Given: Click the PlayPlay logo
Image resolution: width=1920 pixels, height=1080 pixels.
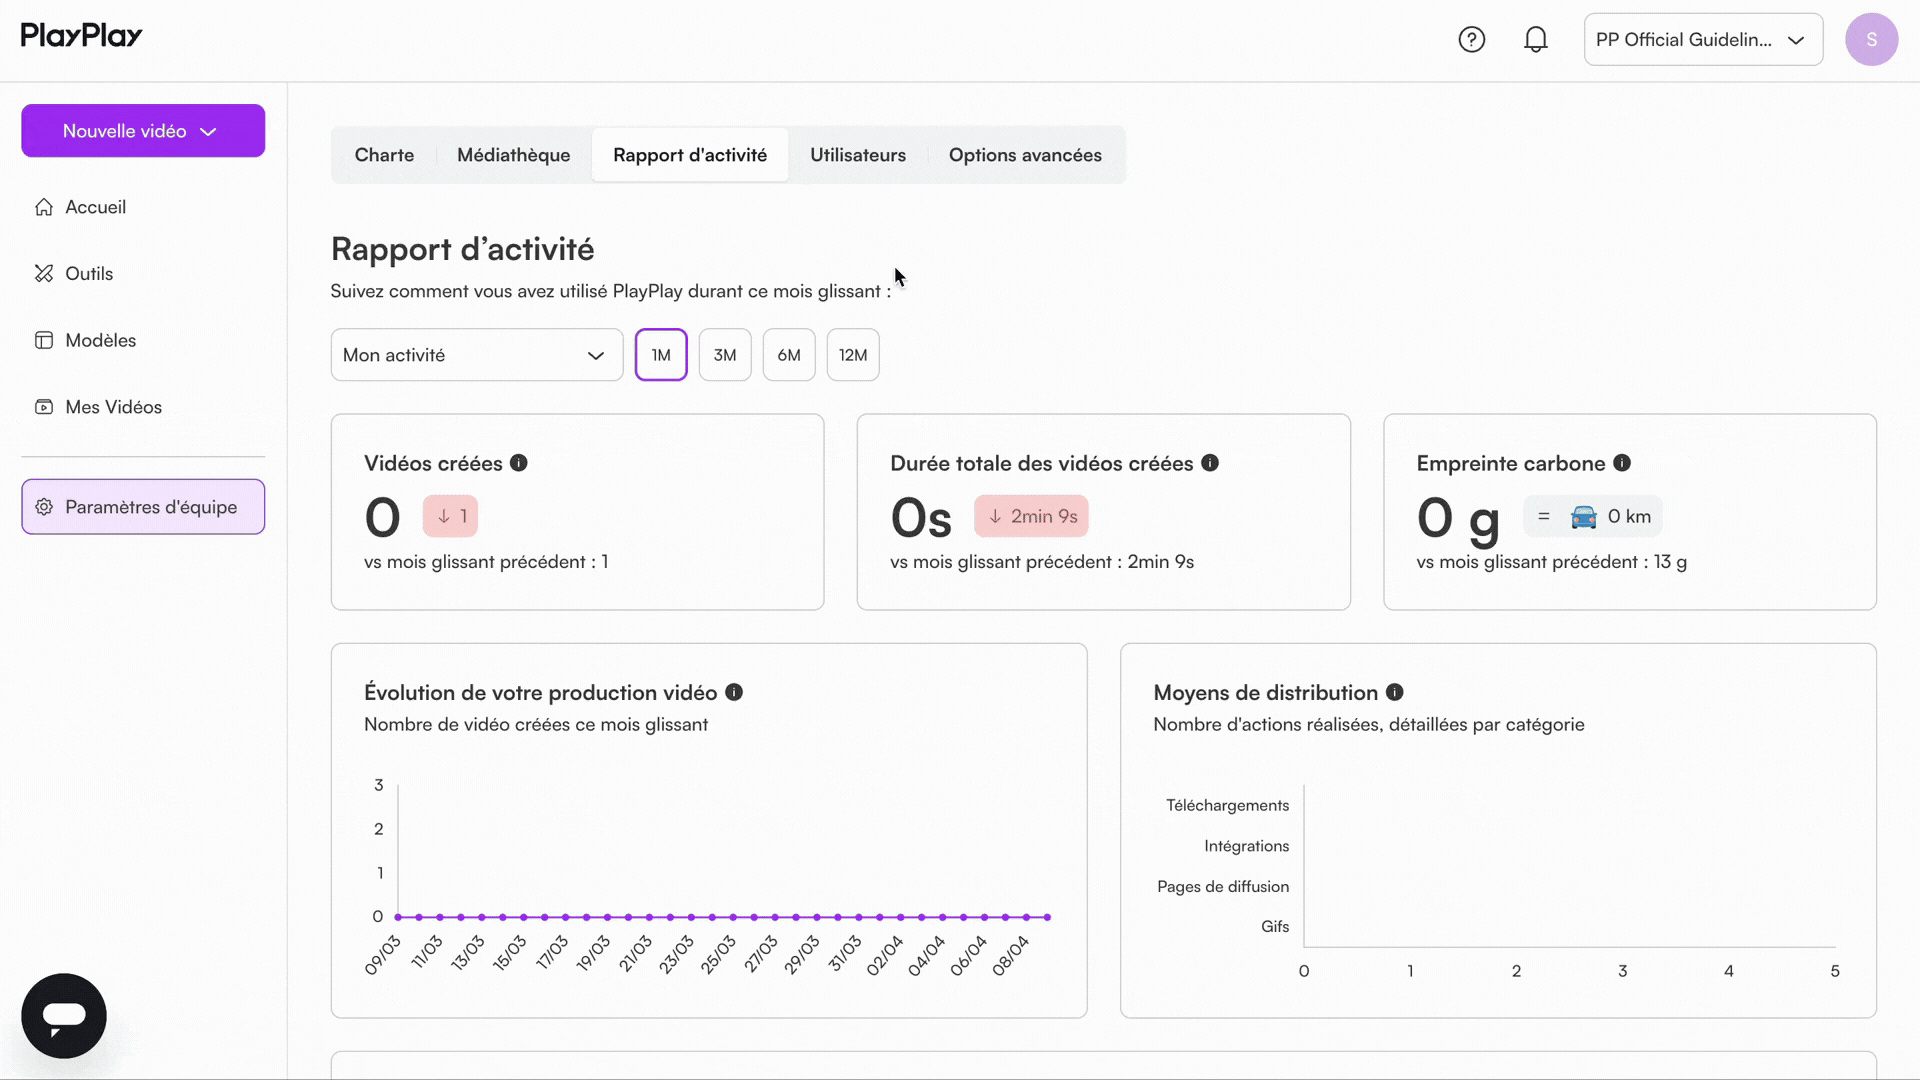Looking at the screenshot, I should click(x=81, y=35).
